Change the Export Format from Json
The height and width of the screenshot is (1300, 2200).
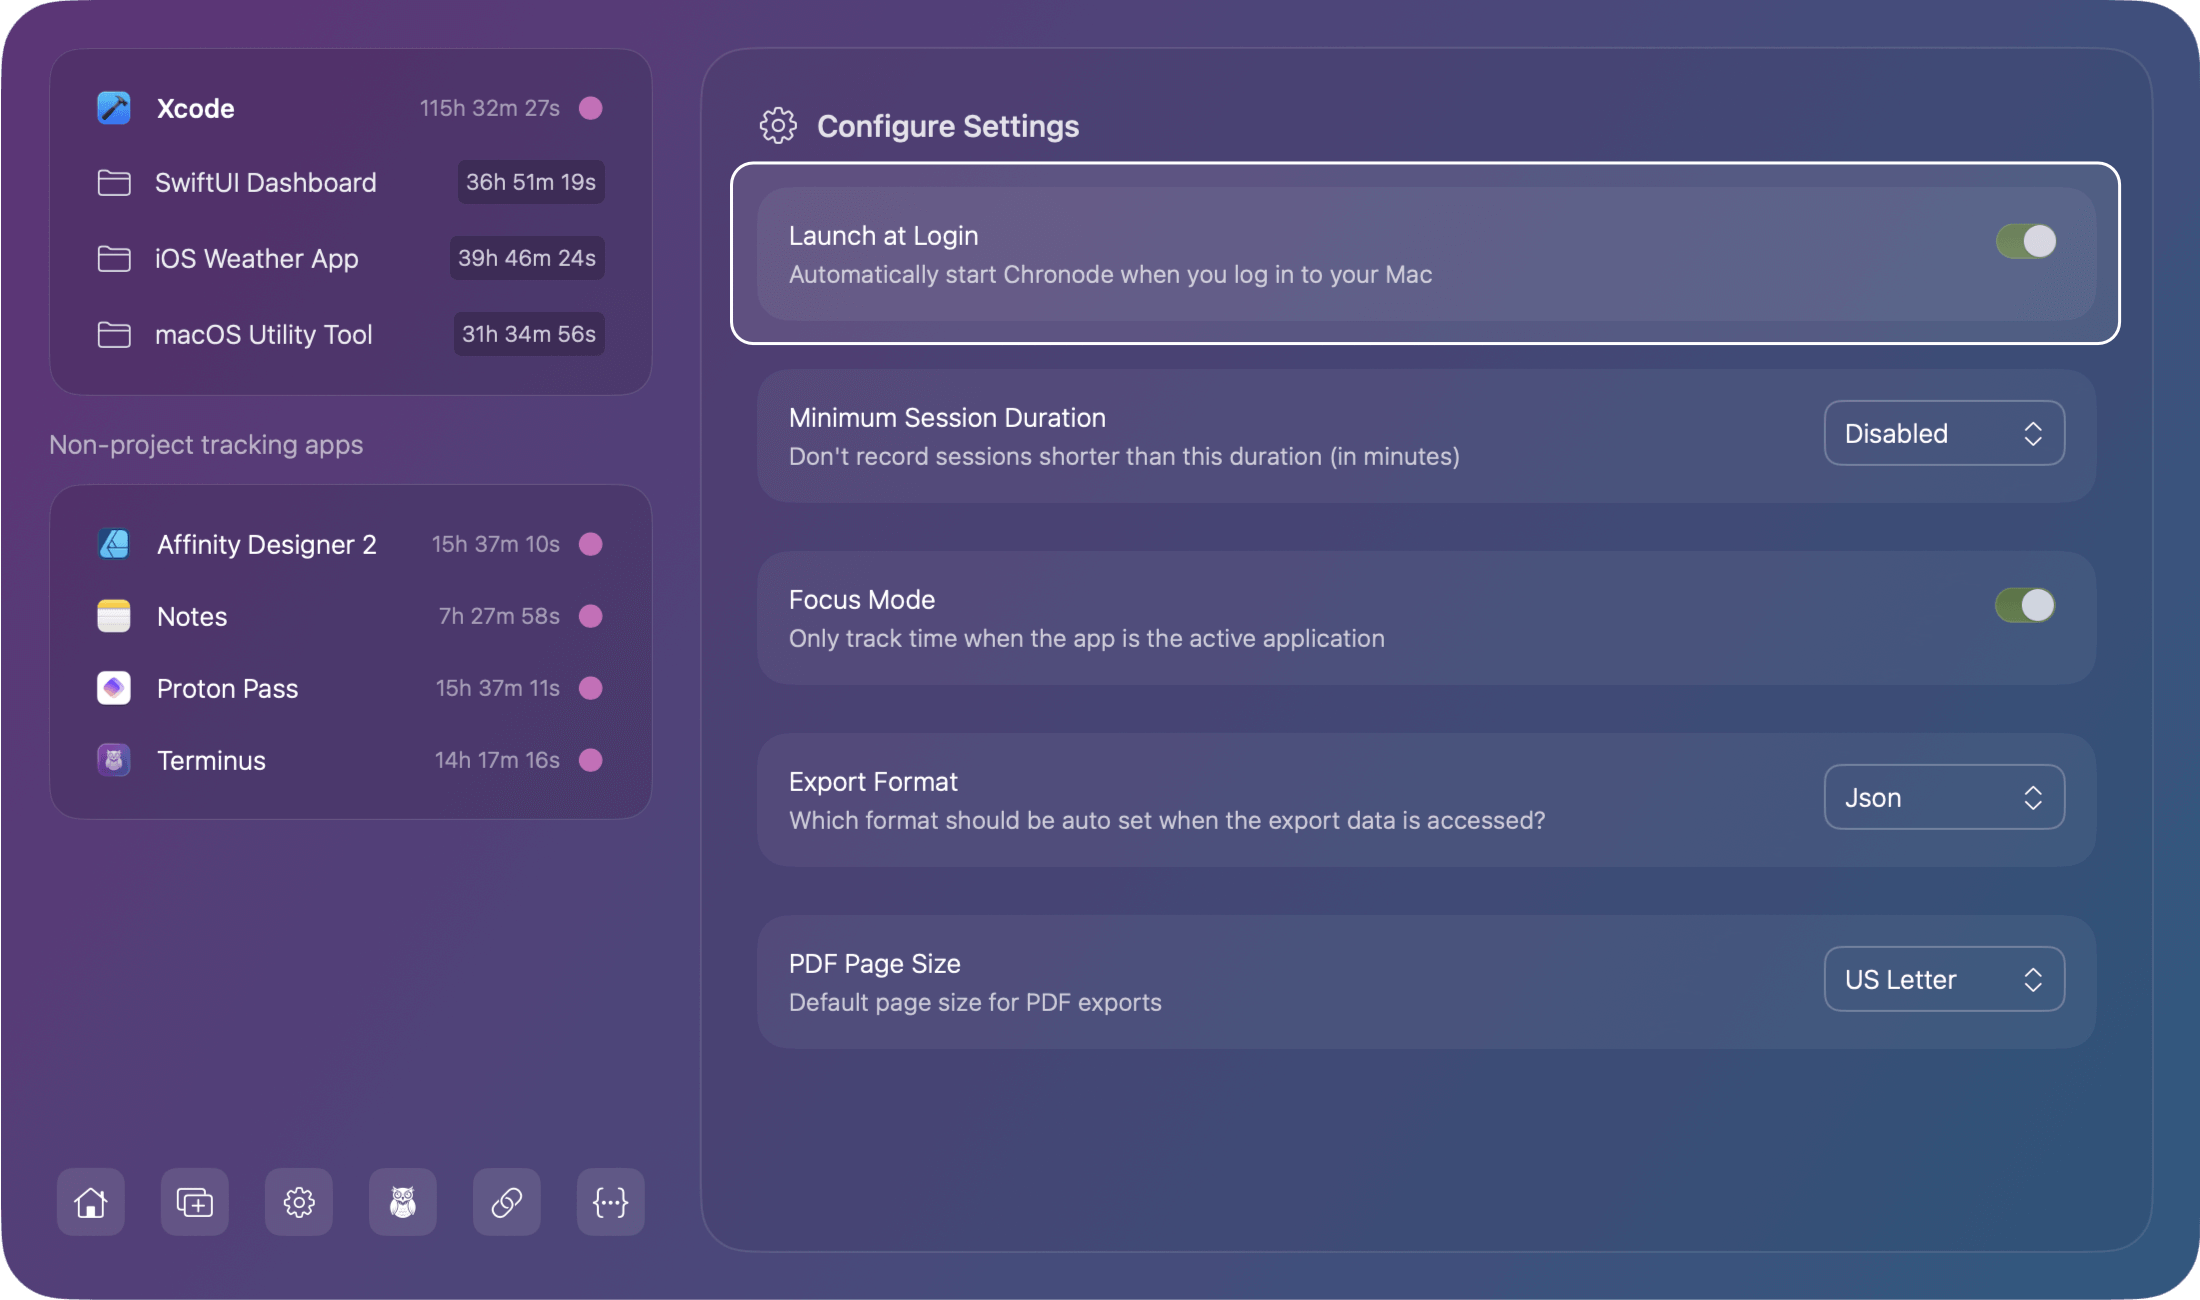(x=1943, y=797)
